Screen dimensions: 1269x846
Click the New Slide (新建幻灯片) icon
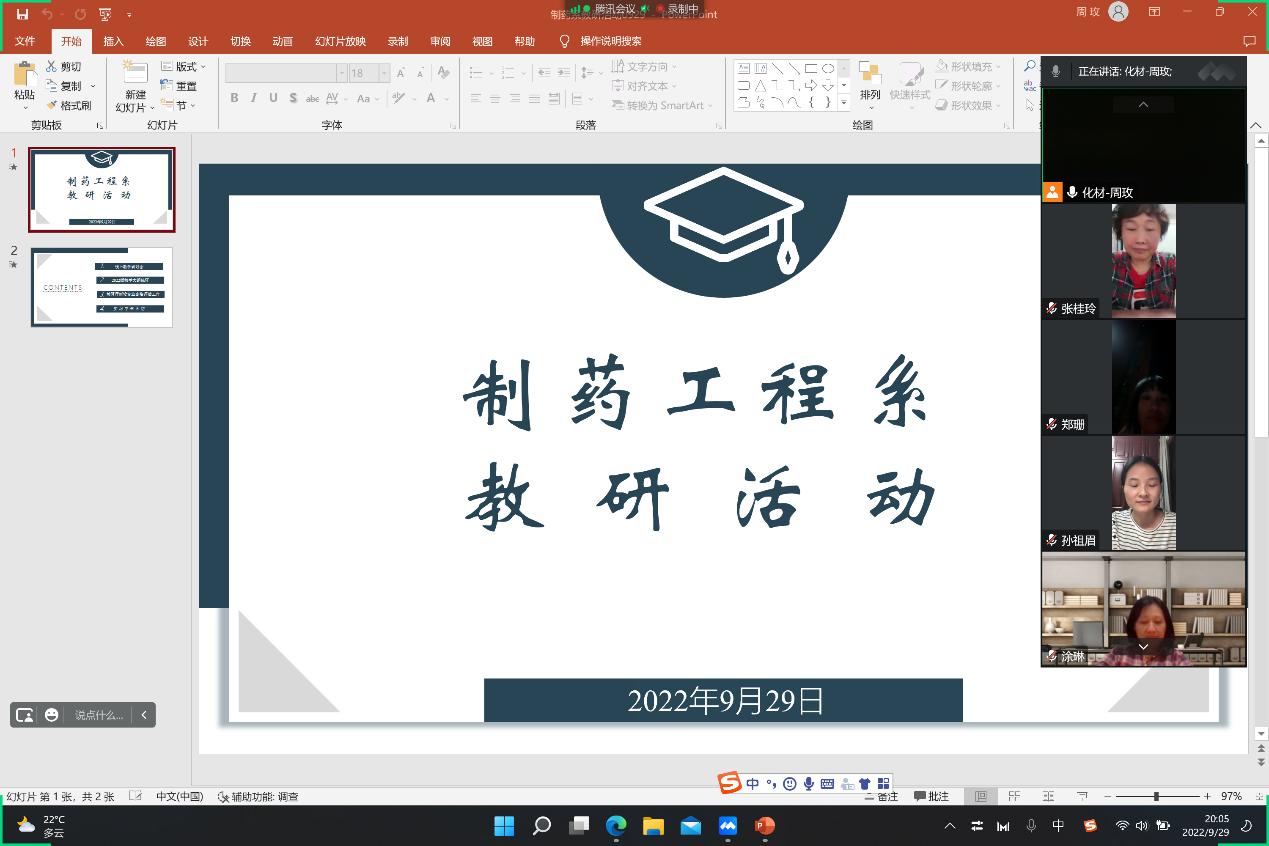pos(134,76)
